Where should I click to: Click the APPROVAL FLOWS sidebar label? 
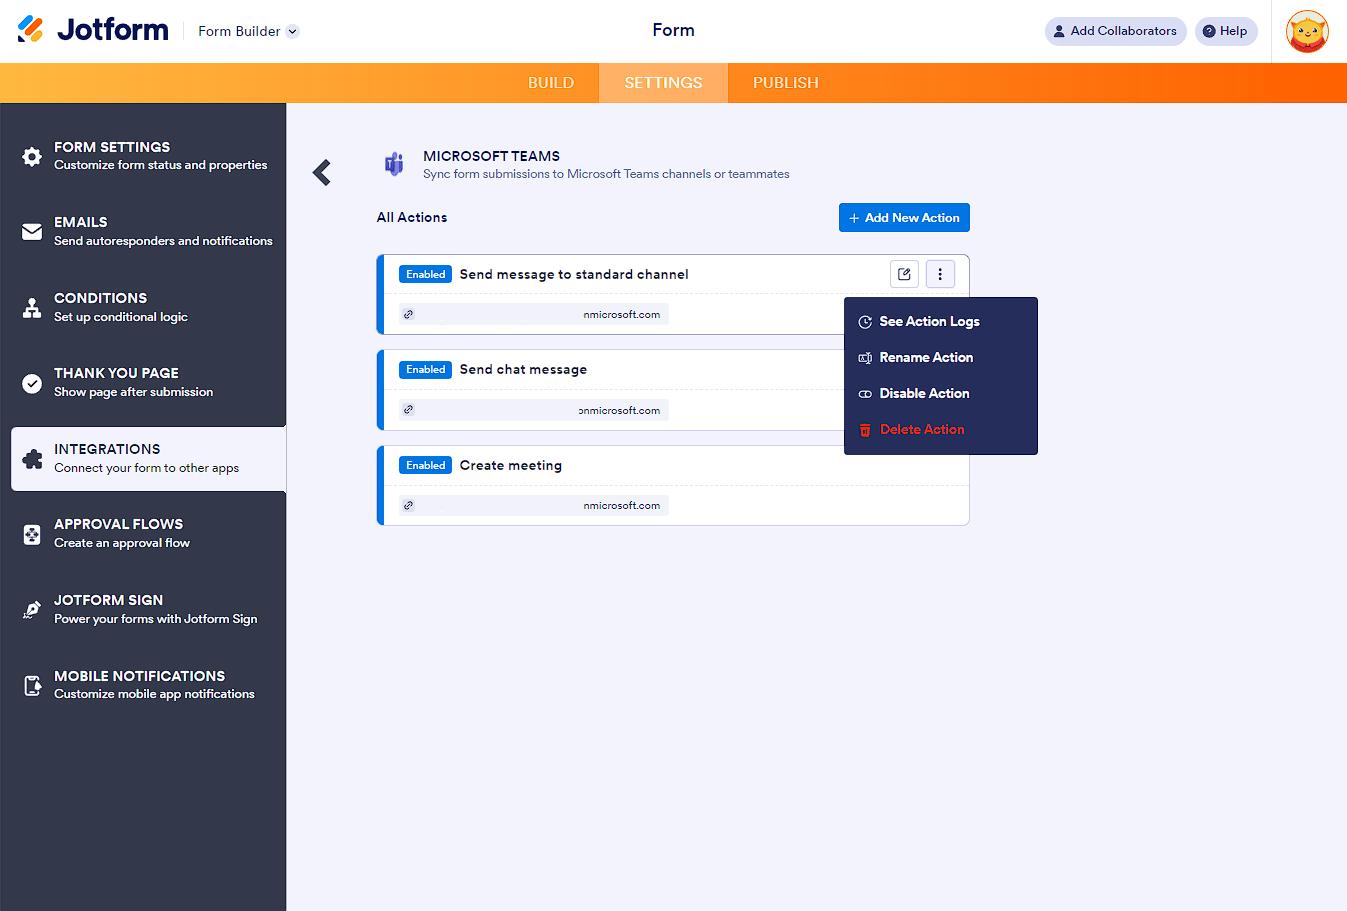[x=119, y=524]
